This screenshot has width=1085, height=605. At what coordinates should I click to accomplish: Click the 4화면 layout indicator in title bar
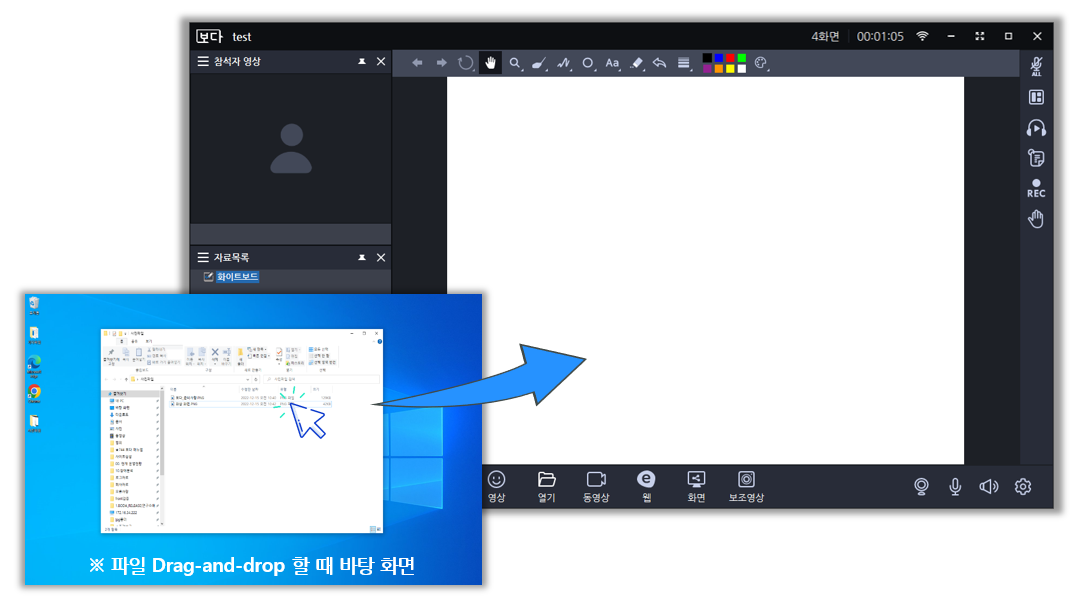tap(825, 36)
